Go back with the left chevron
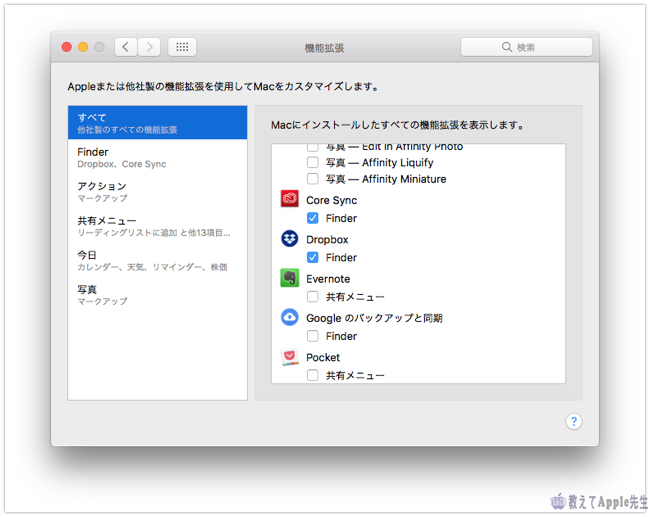650x517 pixels. click(x=126, y=47)
